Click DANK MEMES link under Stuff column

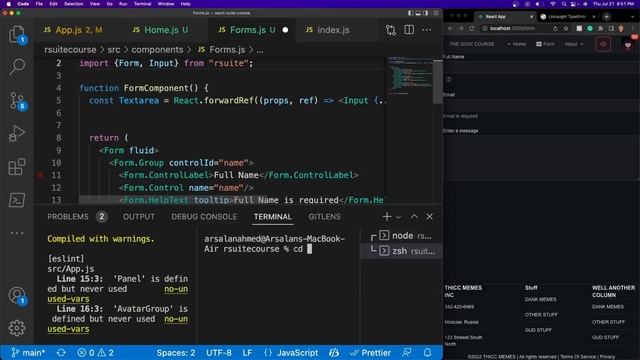pyautogui.click(x=540, y=299)
